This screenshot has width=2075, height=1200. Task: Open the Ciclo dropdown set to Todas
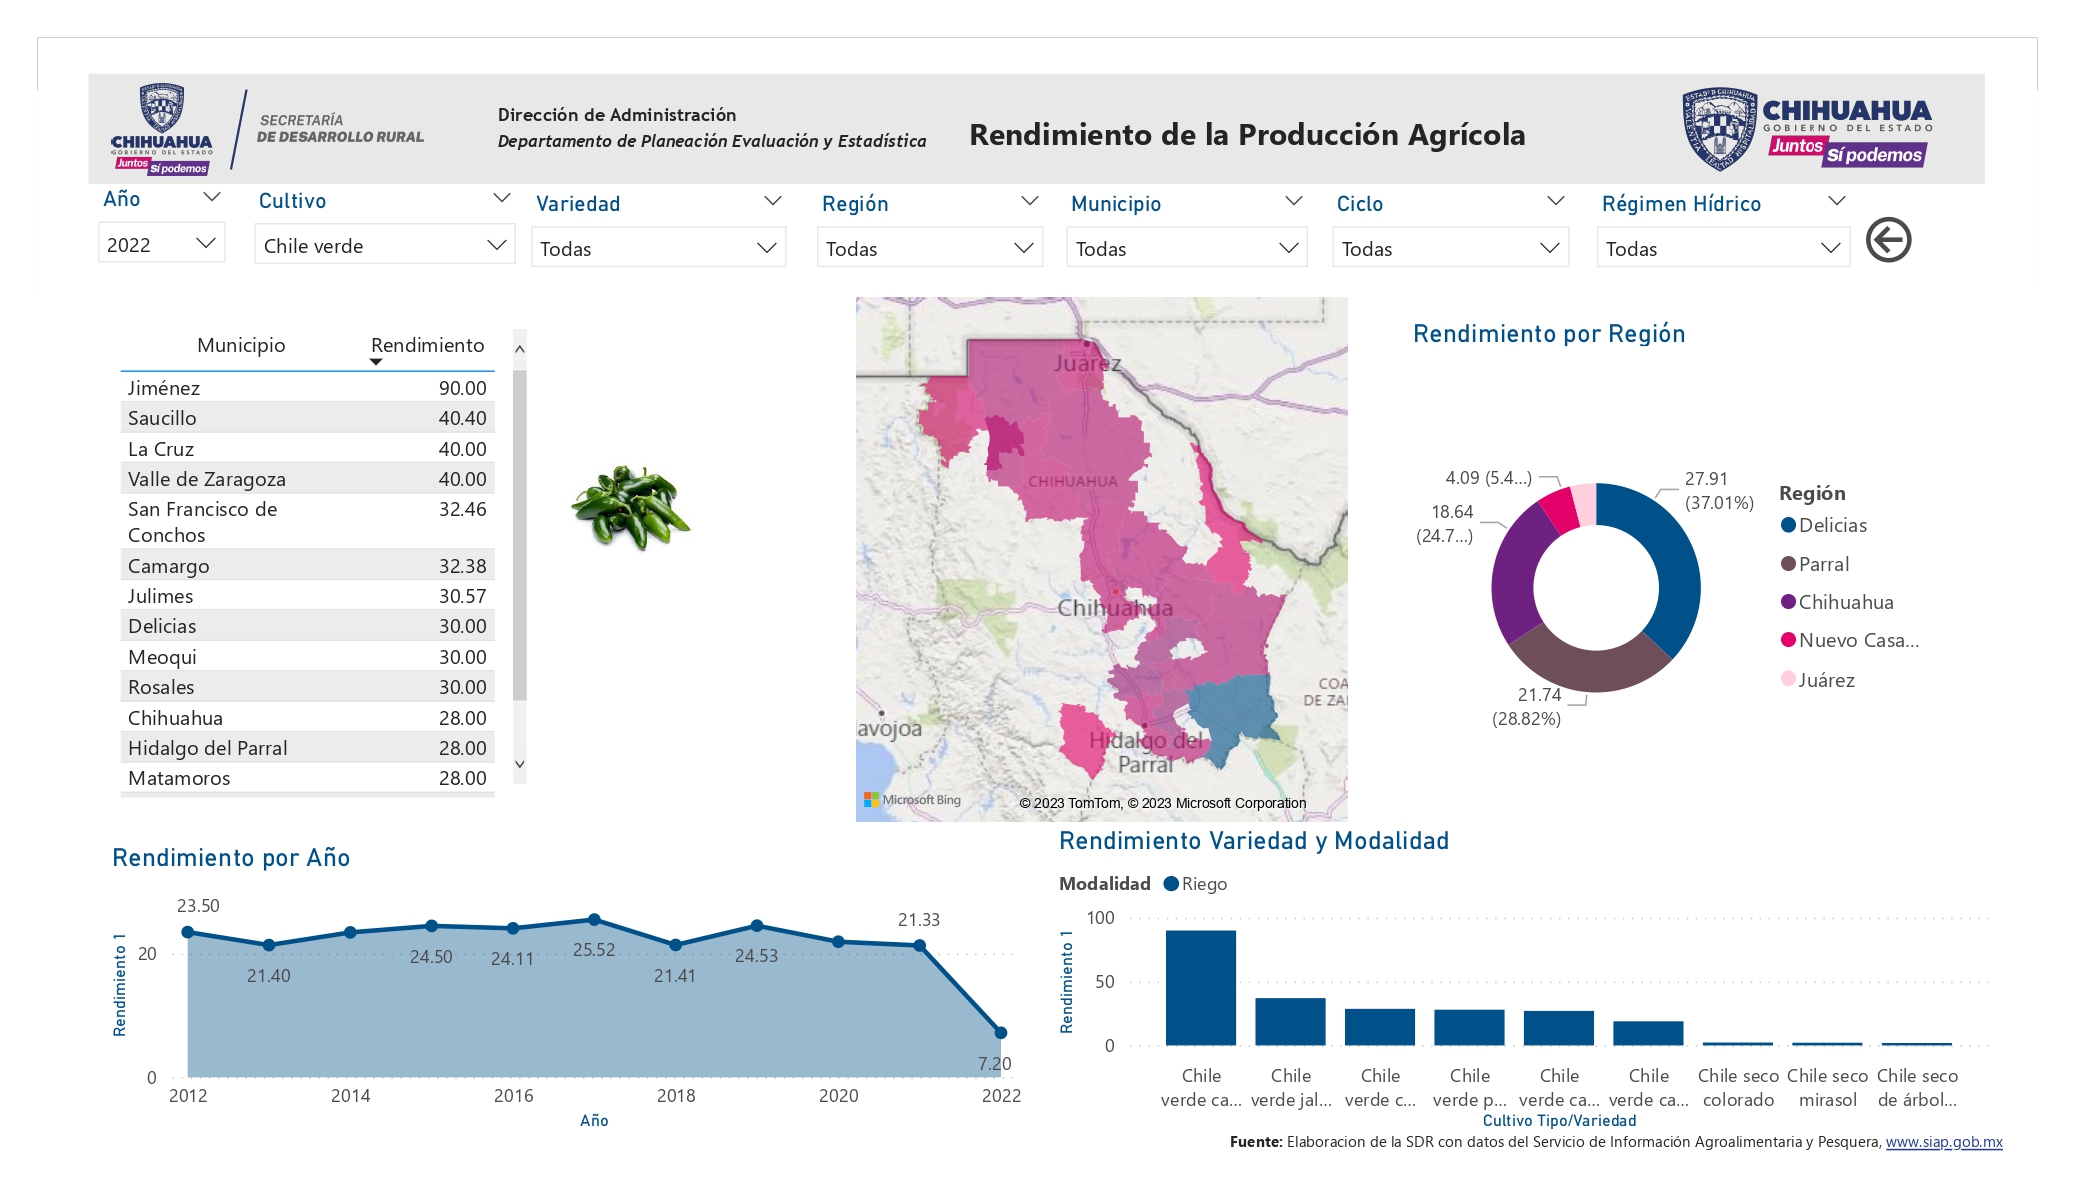[x=1450, y=248]
